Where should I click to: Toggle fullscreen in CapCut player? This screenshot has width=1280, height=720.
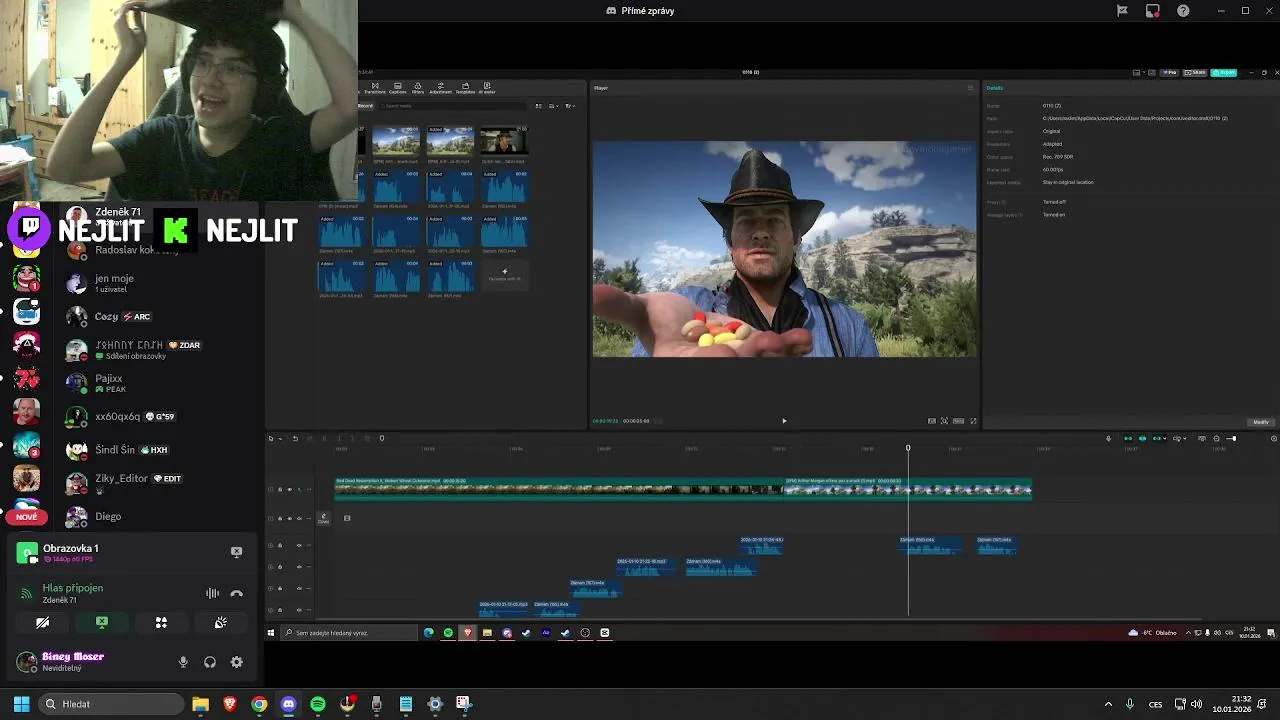click(973, 421)
